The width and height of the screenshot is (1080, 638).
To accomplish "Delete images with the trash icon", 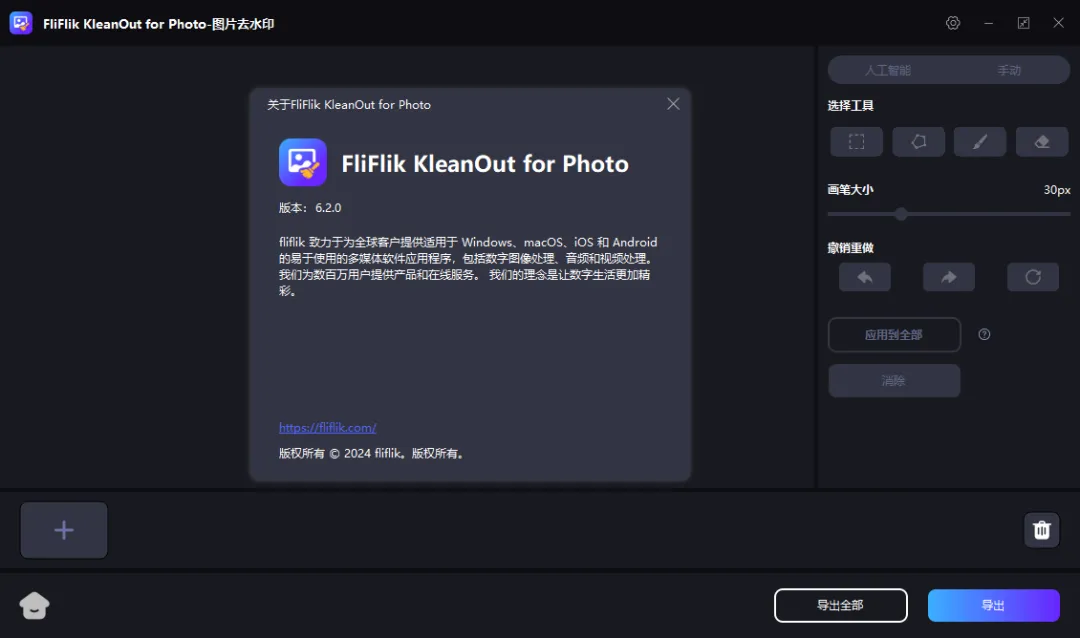I will [x=1041, y=530].
